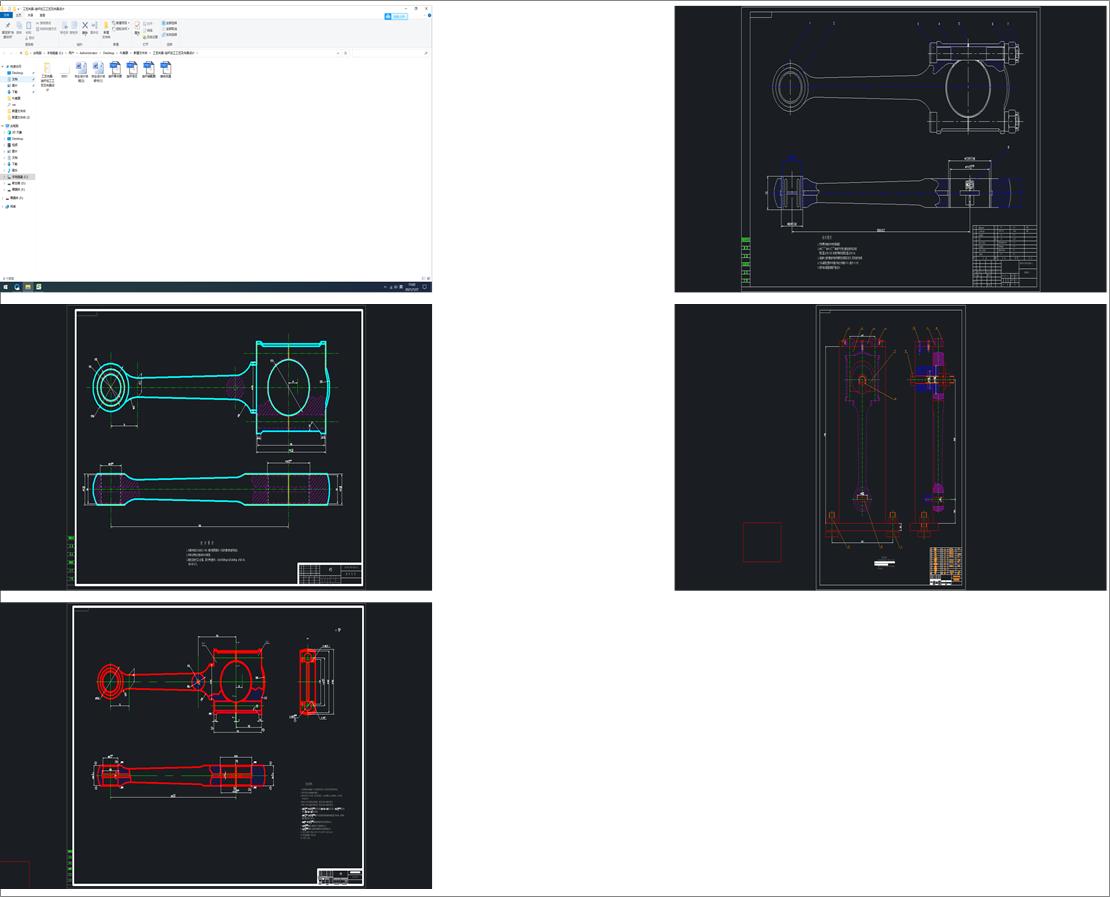
Task: Click the Move To ribbon icon
Action: (64, 28)
